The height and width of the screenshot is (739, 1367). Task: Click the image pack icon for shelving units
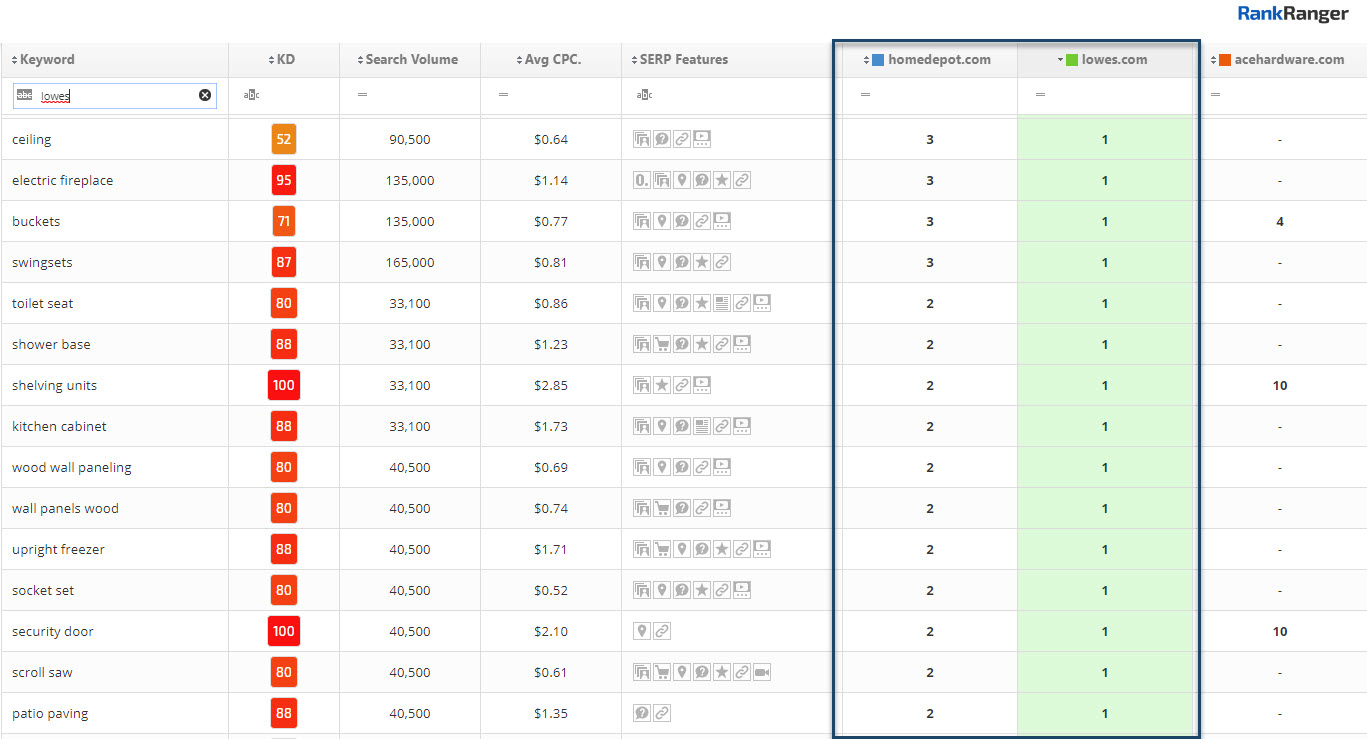[642, 385]
